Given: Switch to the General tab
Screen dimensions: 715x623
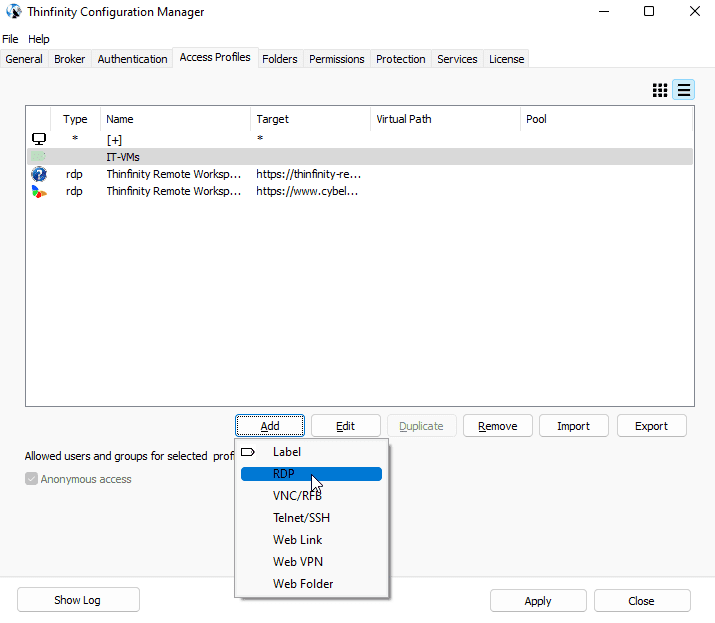Looking at the screenshot, I should pos(24,59).
